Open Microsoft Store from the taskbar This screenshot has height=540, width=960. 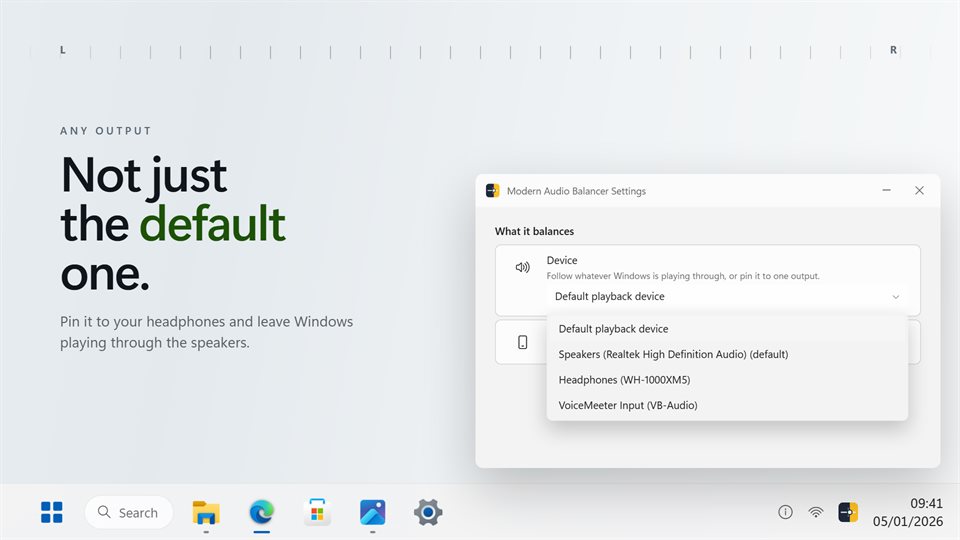coord(317,512)
